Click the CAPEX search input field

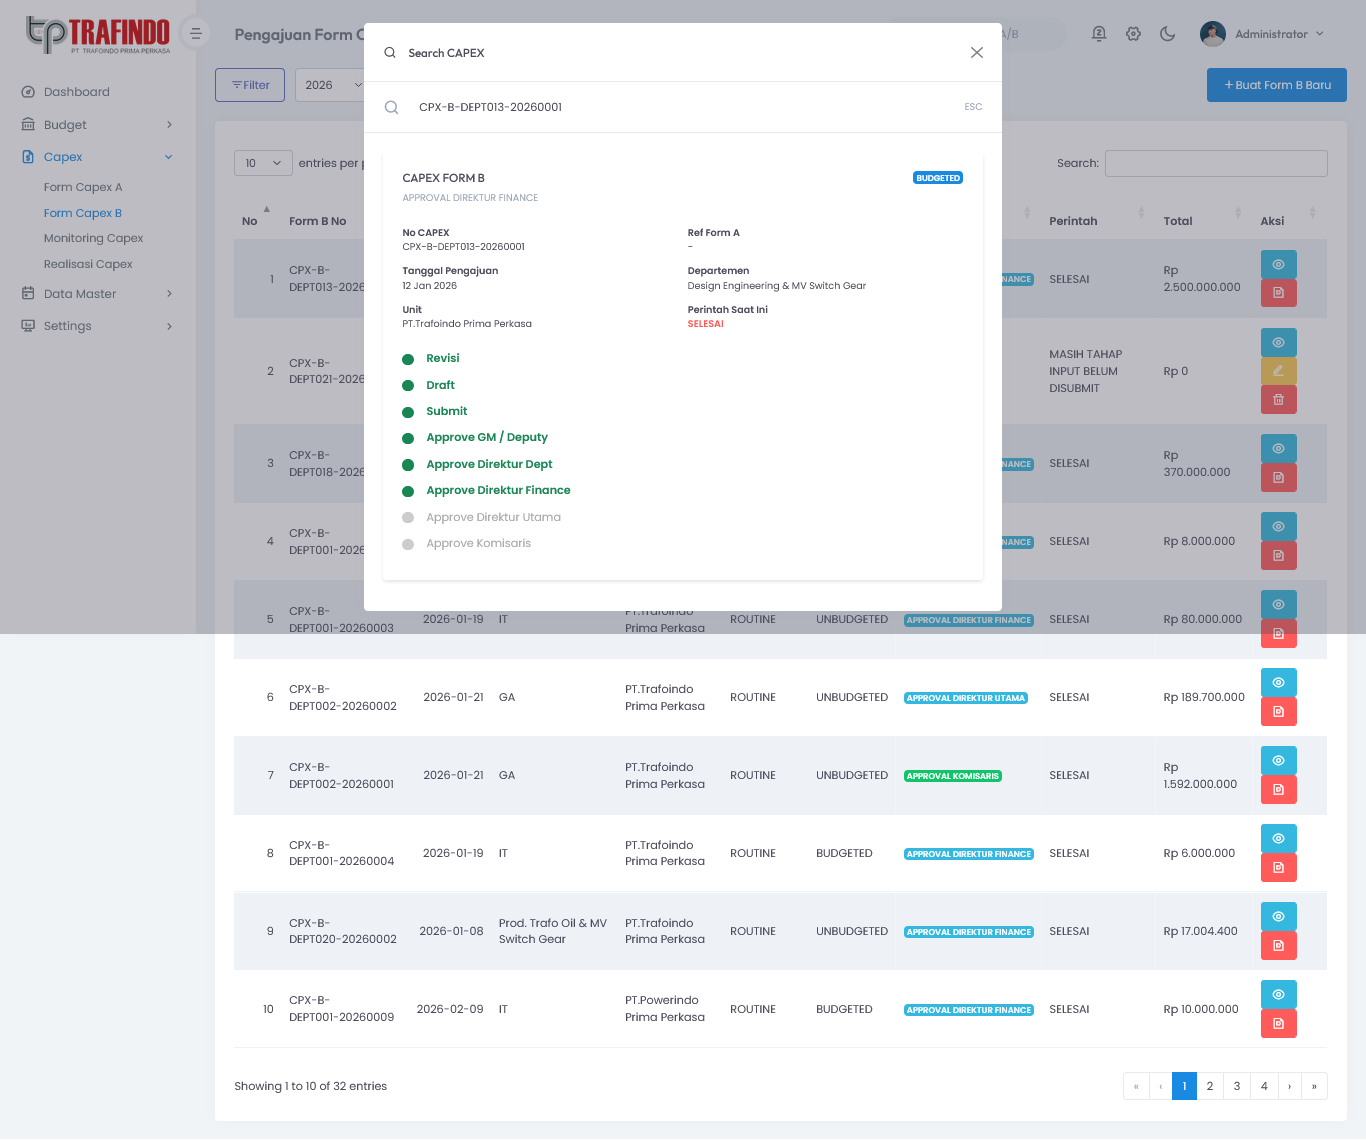(680, 107)
